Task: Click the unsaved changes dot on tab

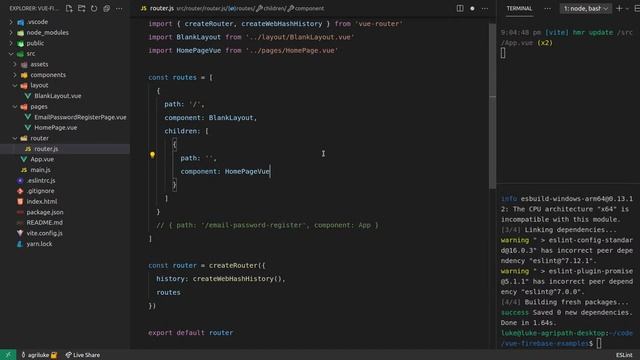Action: click(472, 8)
